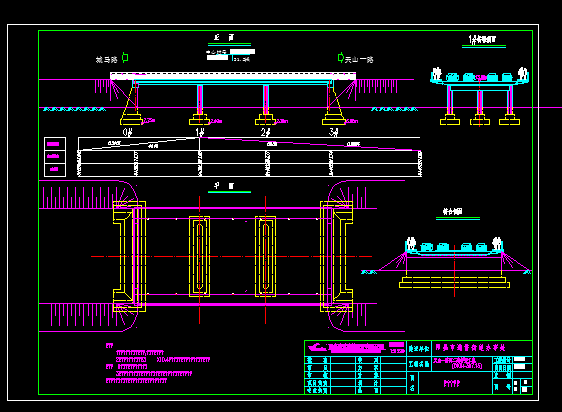This screenshot has width=562, height=412.
Task: Select the yellow footing of elevation pier 3#
Action: [334, 120]
